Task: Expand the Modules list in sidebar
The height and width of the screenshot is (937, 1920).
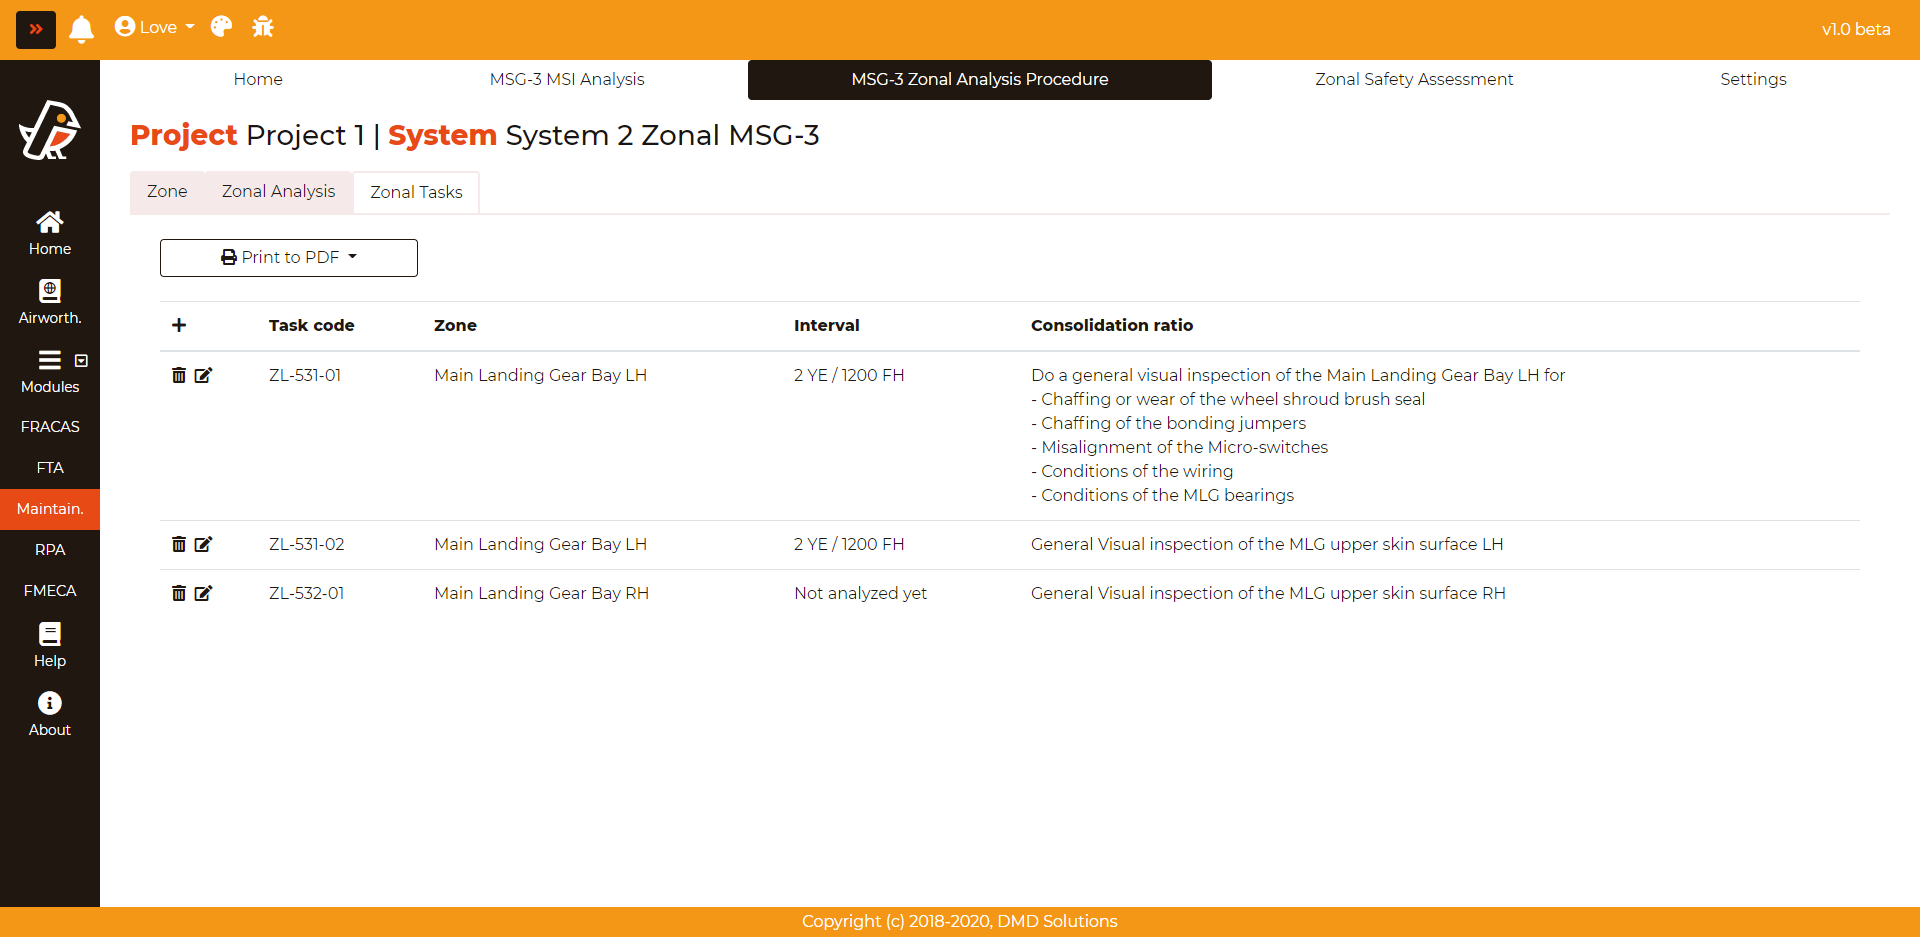Action: [x=50, y=371]
